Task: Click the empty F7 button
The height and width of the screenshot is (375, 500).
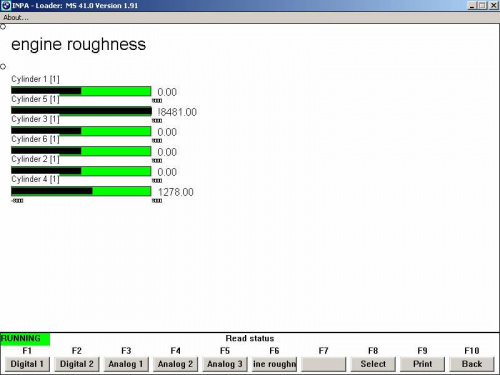Action: (323, 364)
